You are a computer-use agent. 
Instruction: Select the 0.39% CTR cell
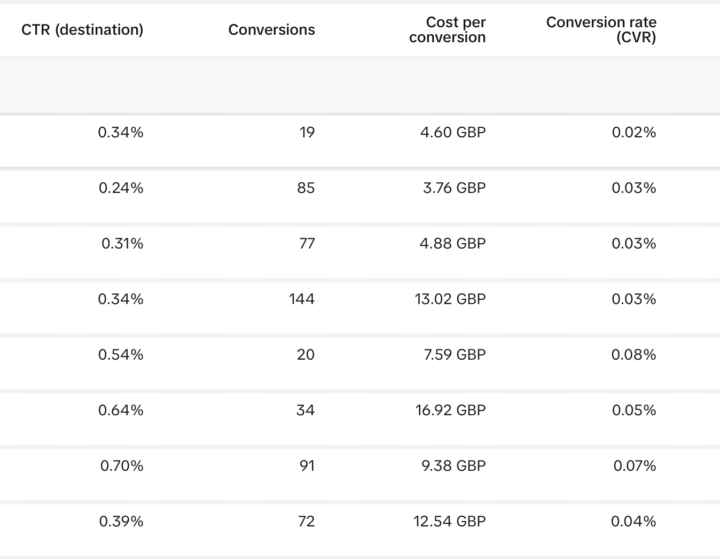click(x=120, y=522)
